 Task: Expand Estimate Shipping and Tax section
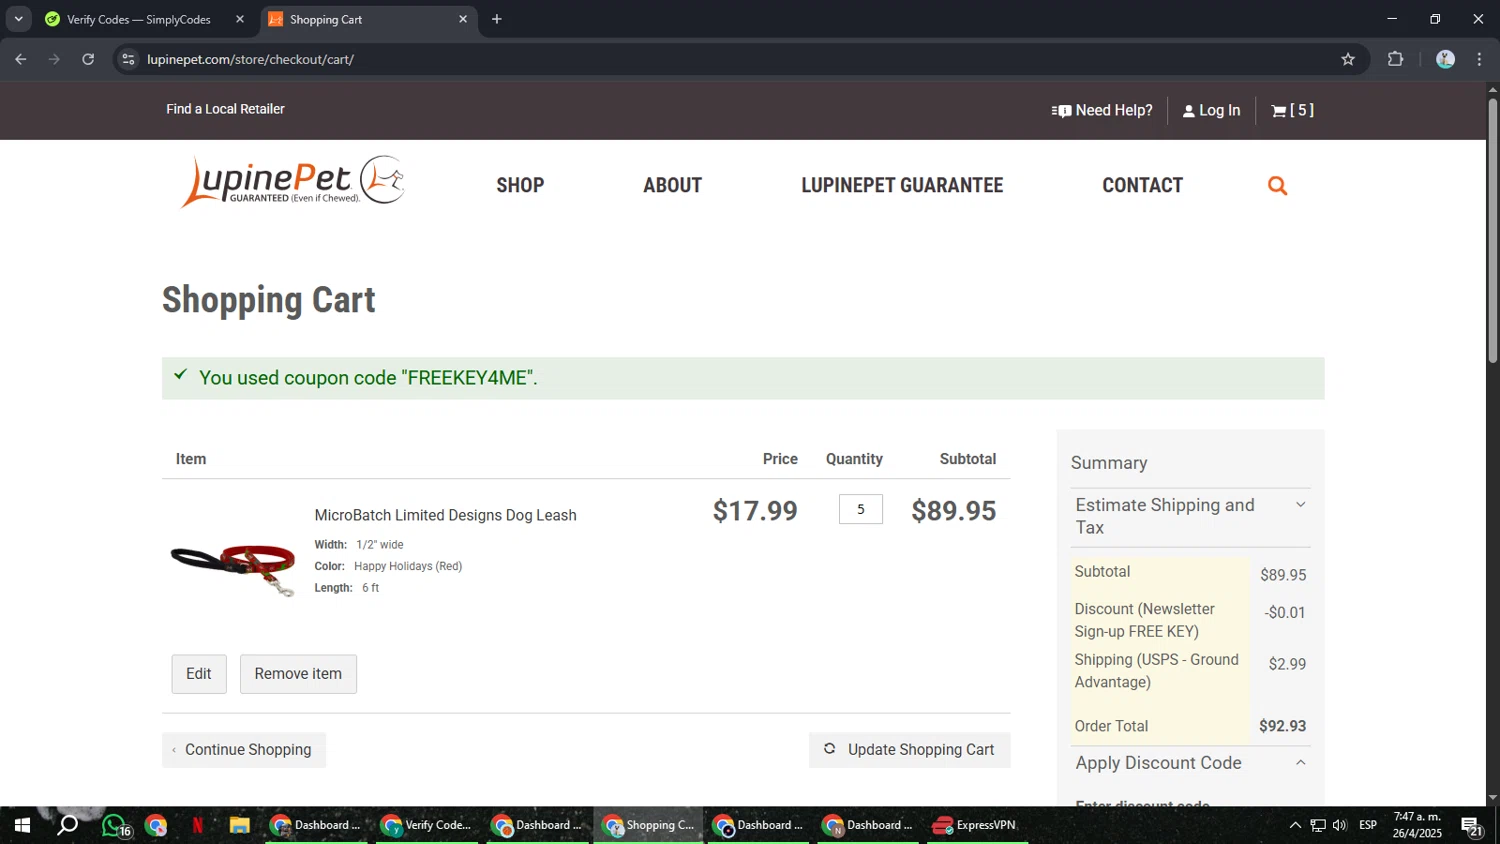click(x=1190, y=516)
